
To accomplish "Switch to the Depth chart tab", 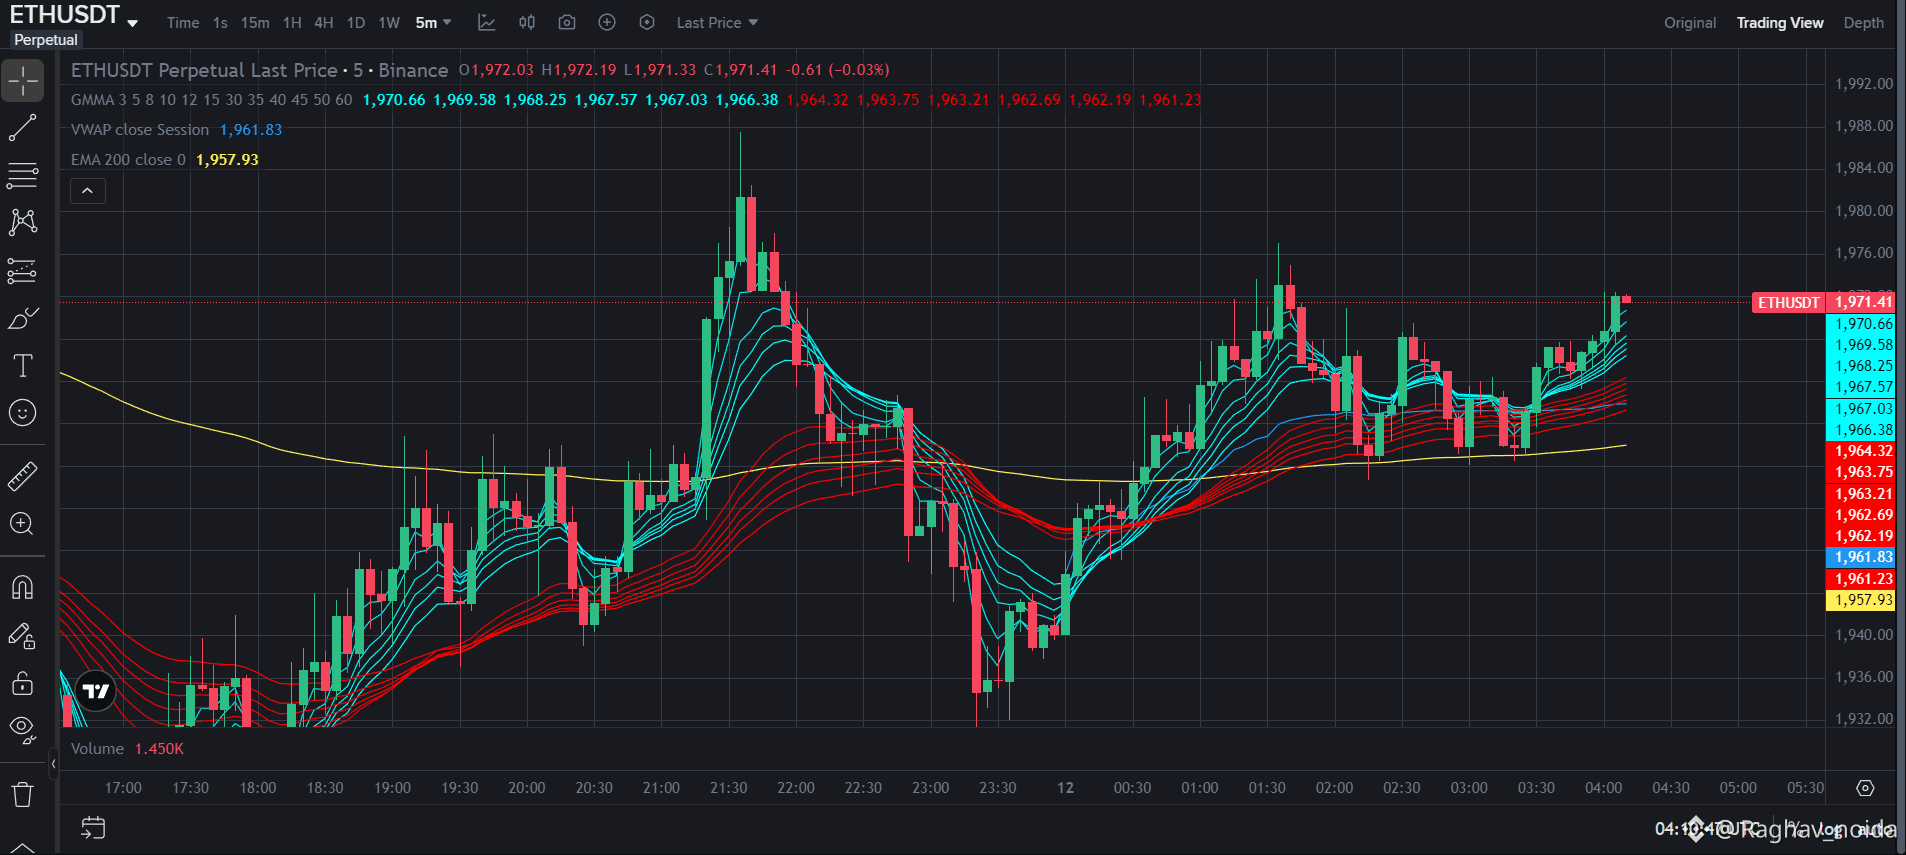I will (x=1864, y=22).
